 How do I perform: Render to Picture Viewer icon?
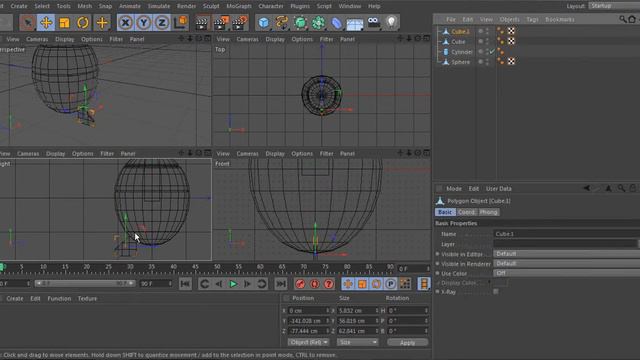[220, 22]
